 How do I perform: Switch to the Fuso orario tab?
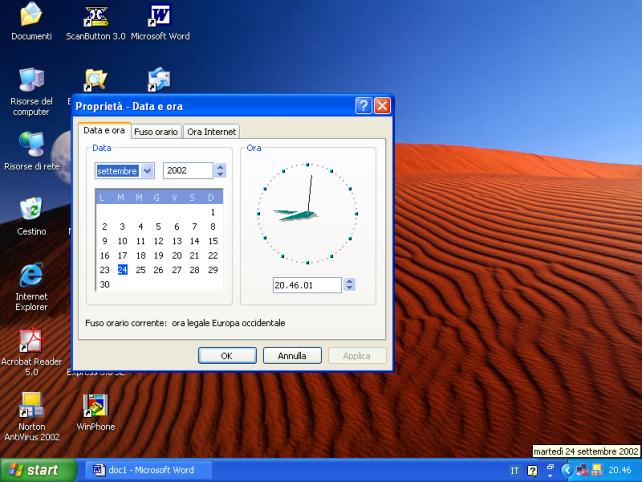click(x=156, y=132)
